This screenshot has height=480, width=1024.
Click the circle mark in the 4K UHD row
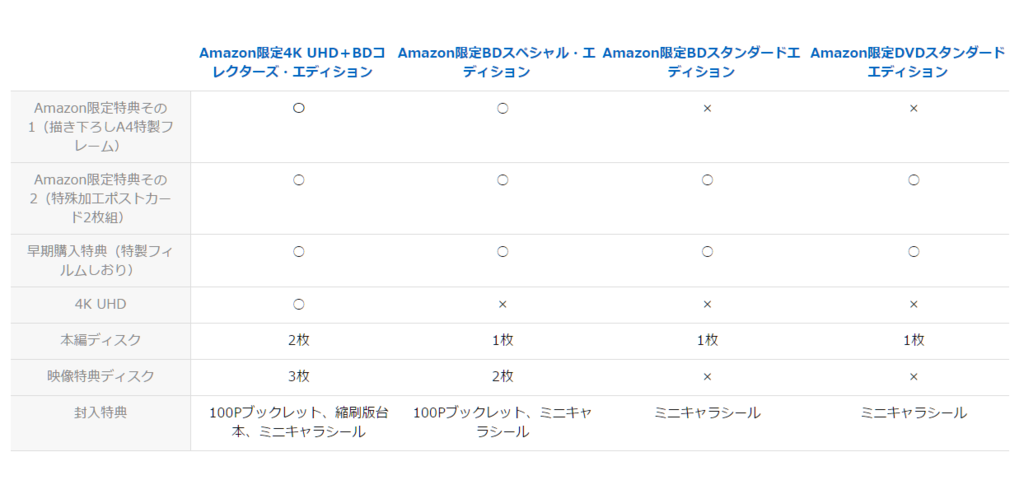(x=298, y=304)
